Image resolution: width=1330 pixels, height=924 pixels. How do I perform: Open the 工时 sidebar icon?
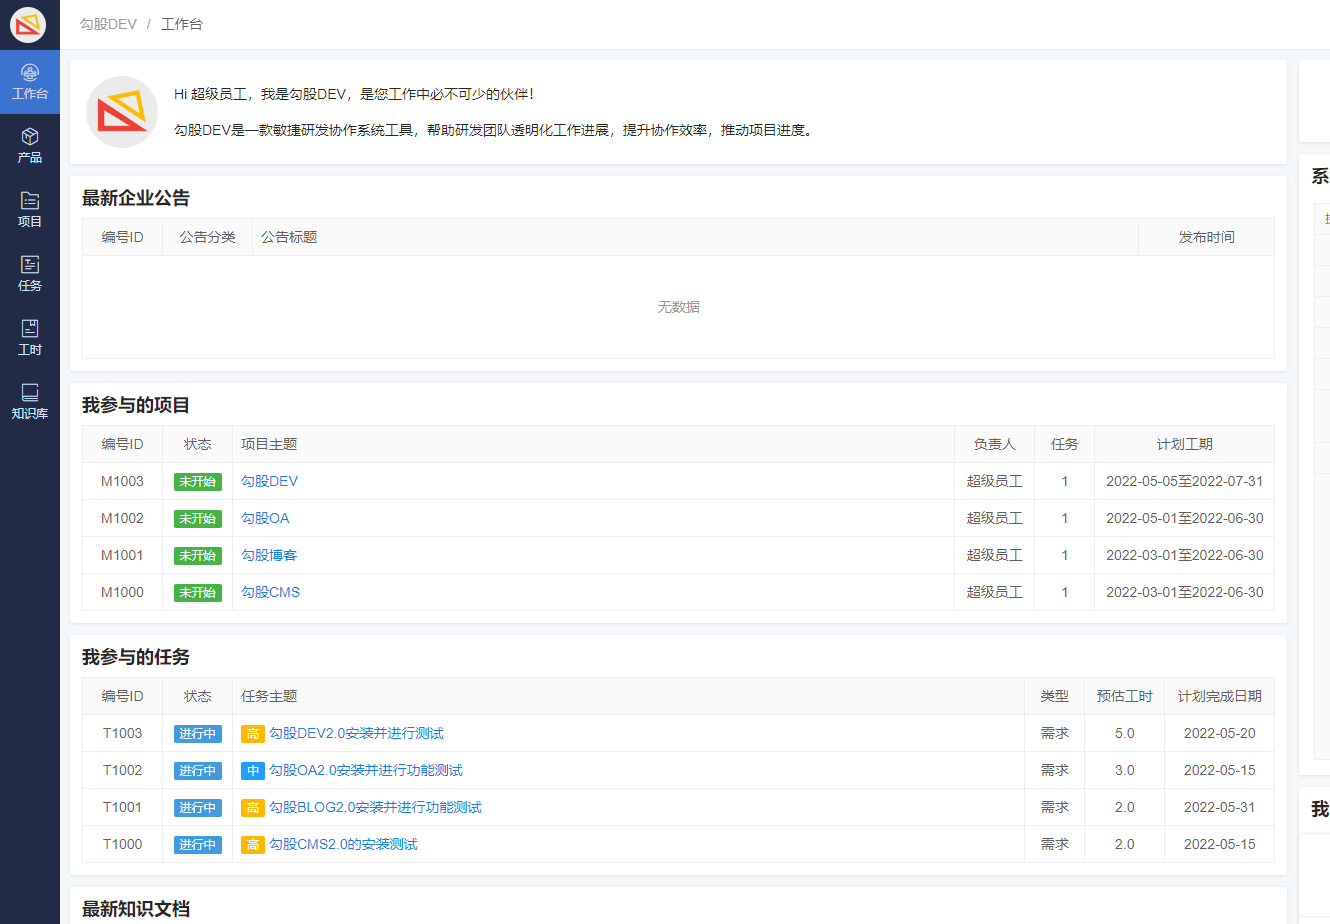click(x=30, y=338)
